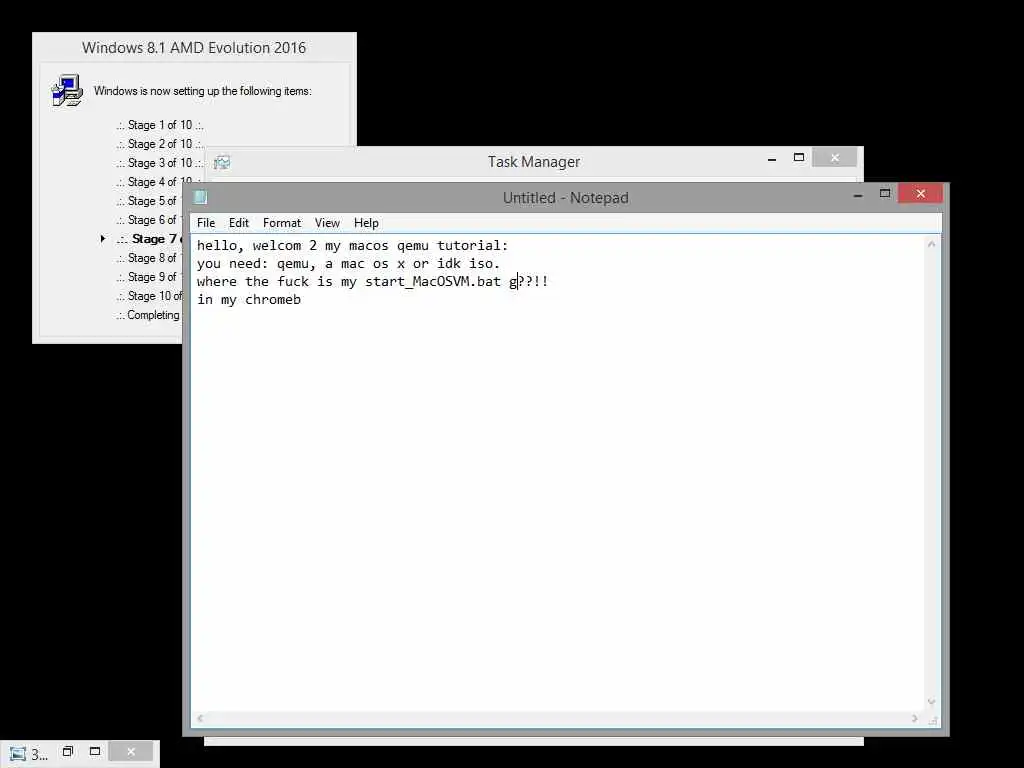Click the current-stage arrow marker beside Stage 7
Image resolution: width=1024 pixels, height=768 pixels.
tap(103, 239)
